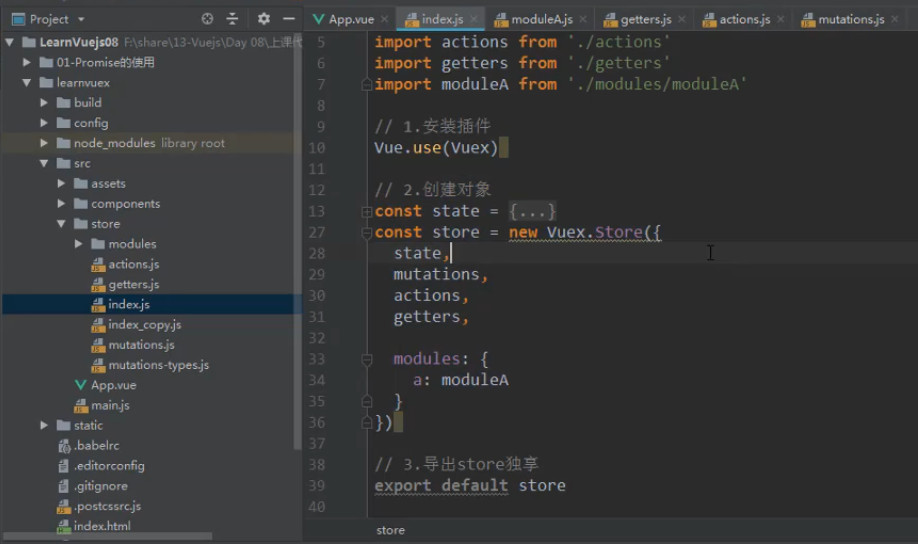Viewport: 918px width, 544px height.
Task: Select .babelrc file in tree
Action: click(x=97, y=446)
